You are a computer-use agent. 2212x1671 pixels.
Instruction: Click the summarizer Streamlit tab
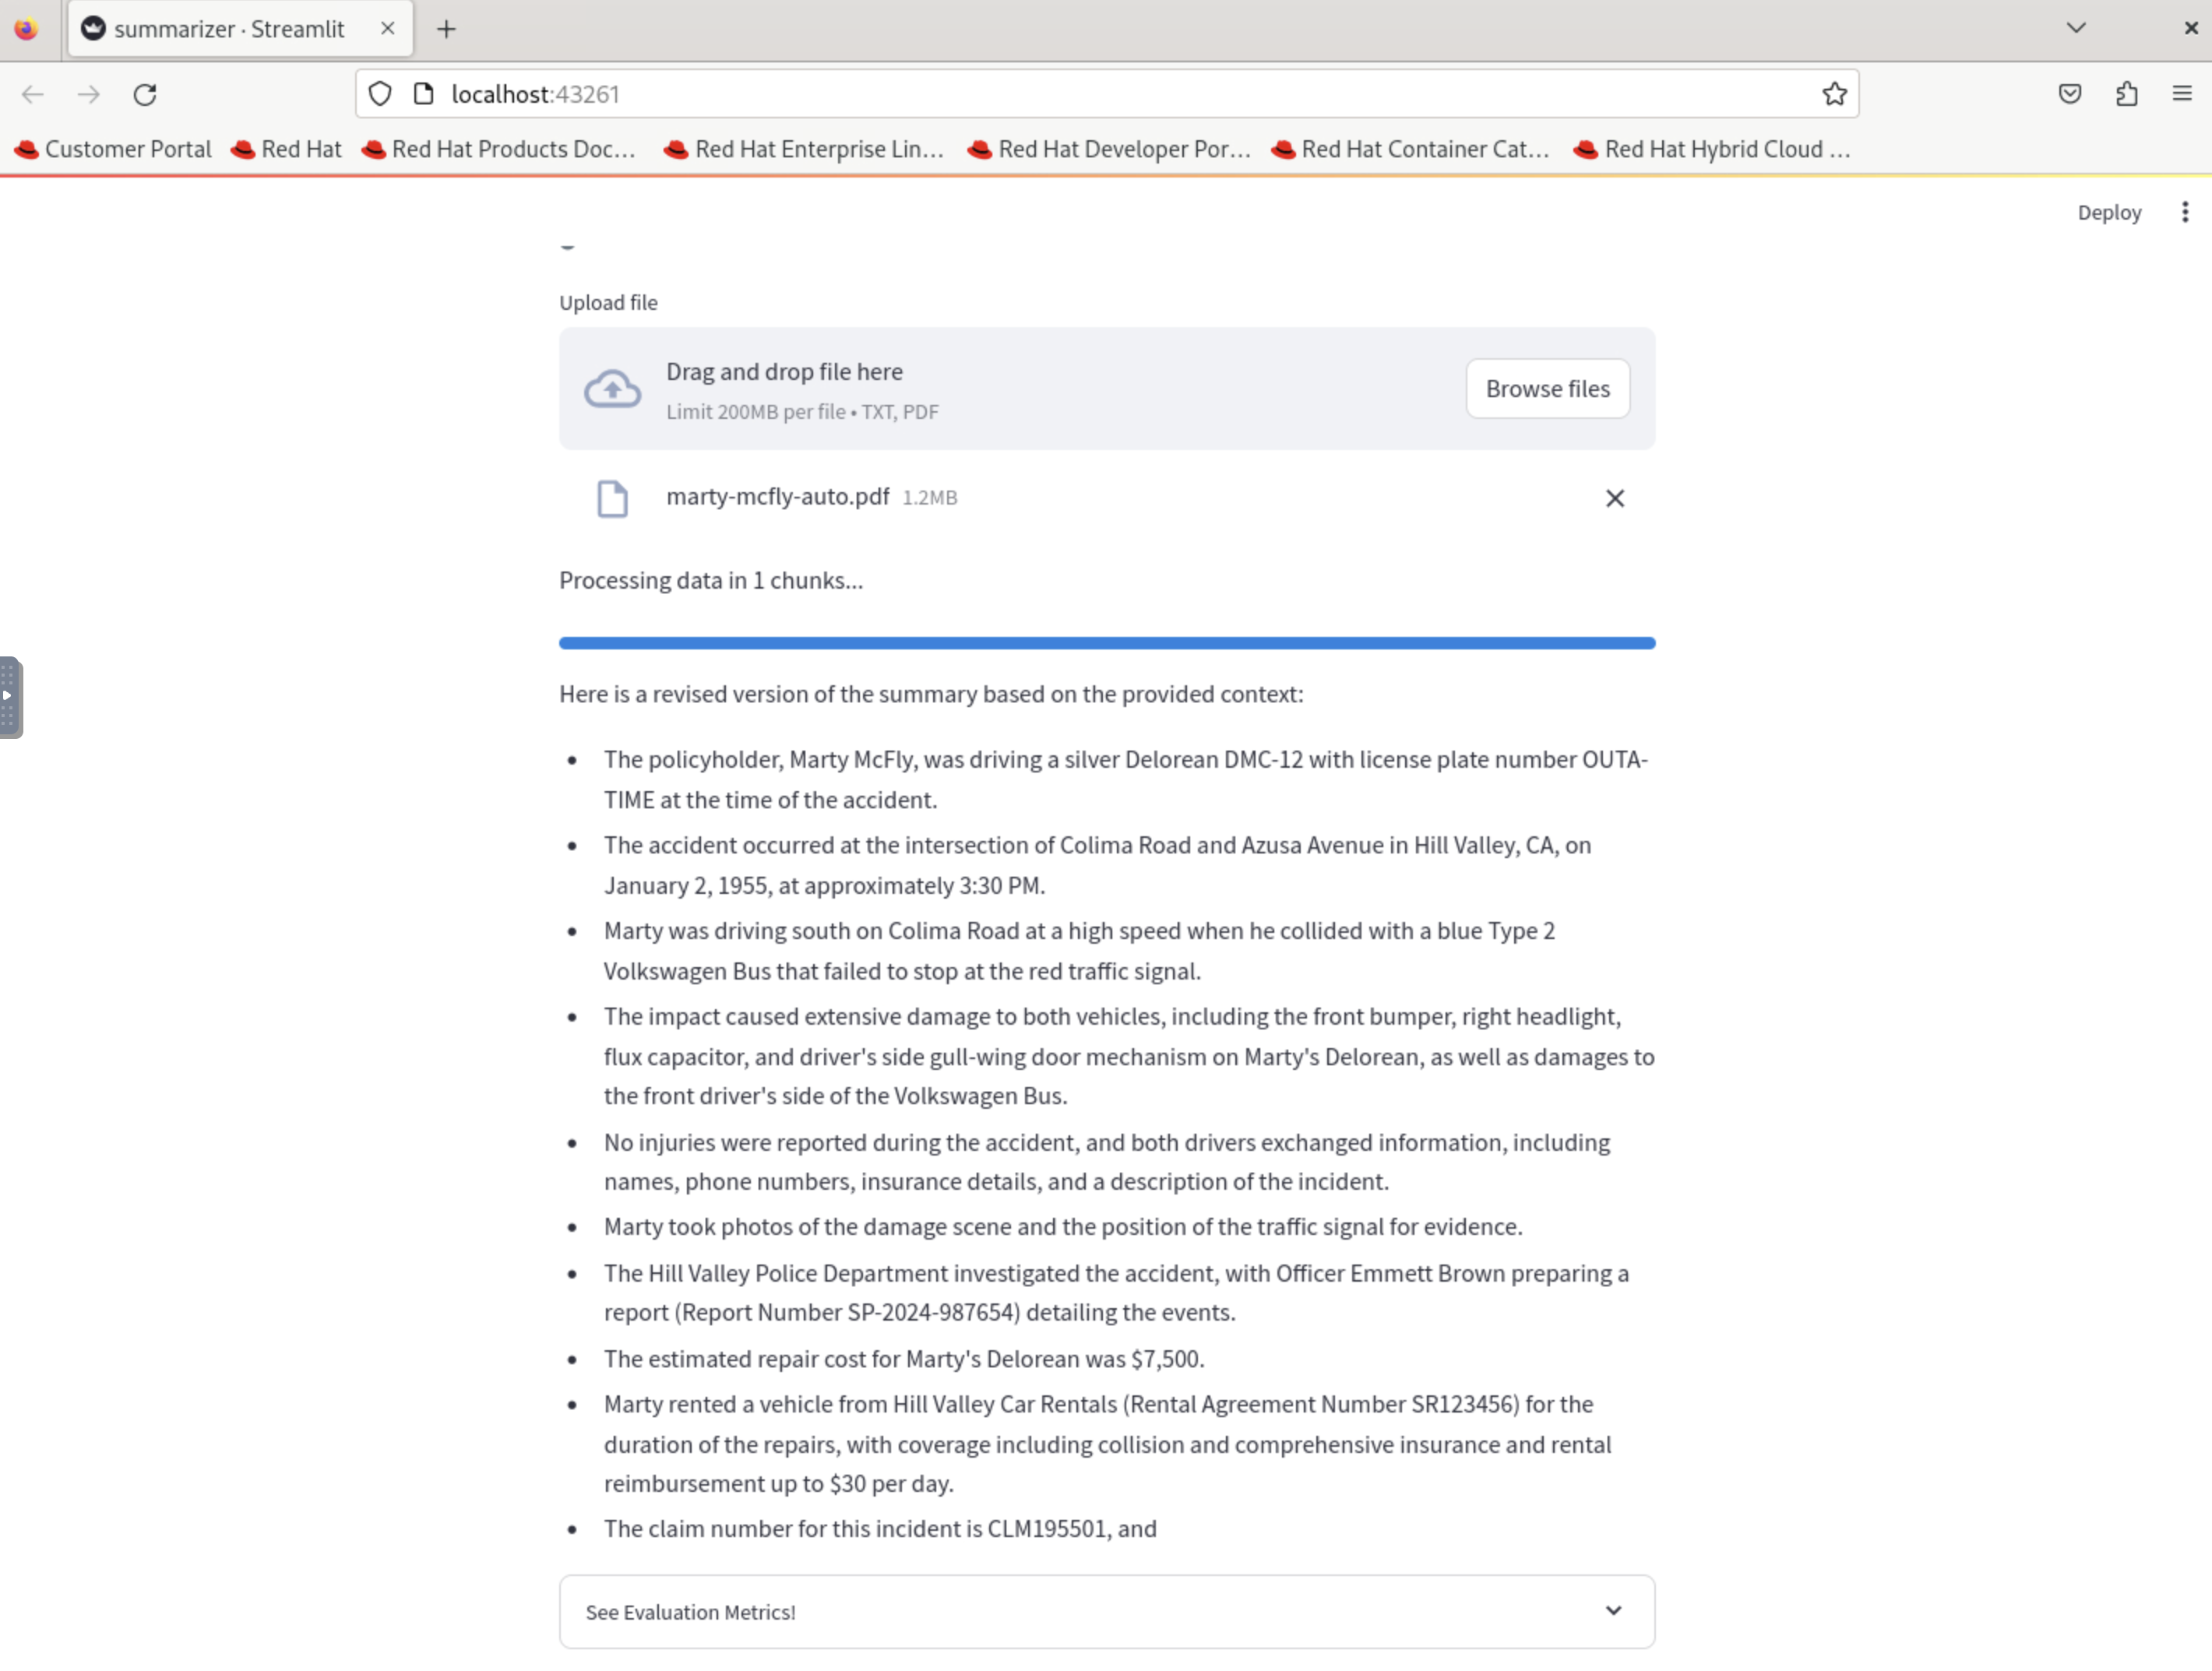pos(228,26)
